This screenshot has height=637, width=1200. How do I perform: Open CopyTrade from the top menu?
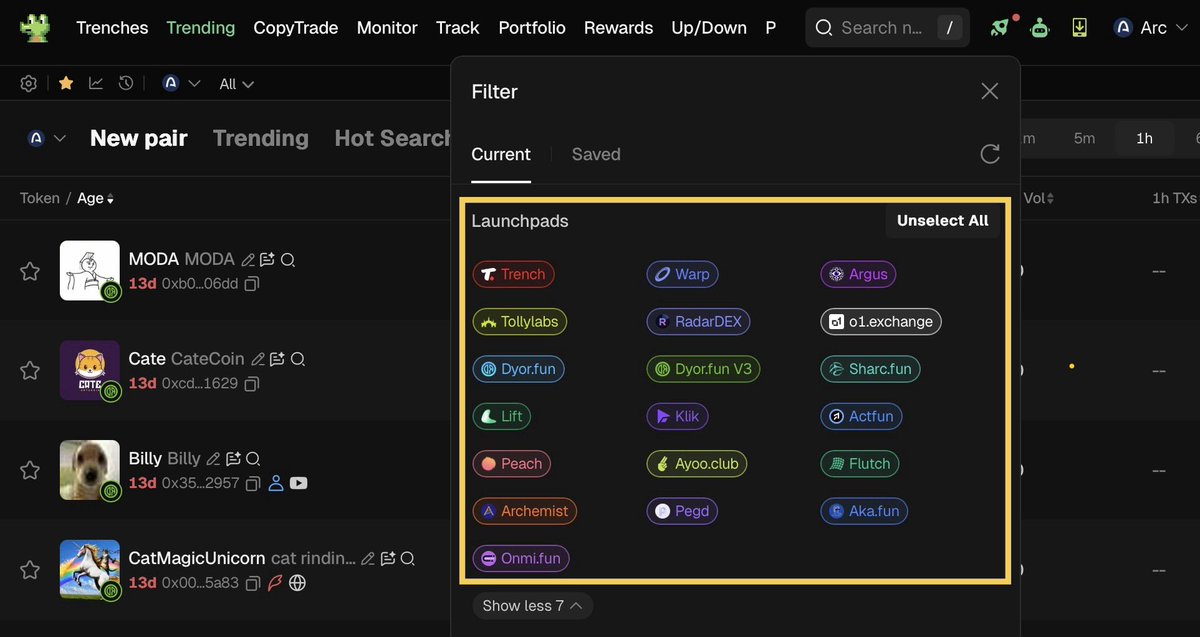(x=296, y=27)
